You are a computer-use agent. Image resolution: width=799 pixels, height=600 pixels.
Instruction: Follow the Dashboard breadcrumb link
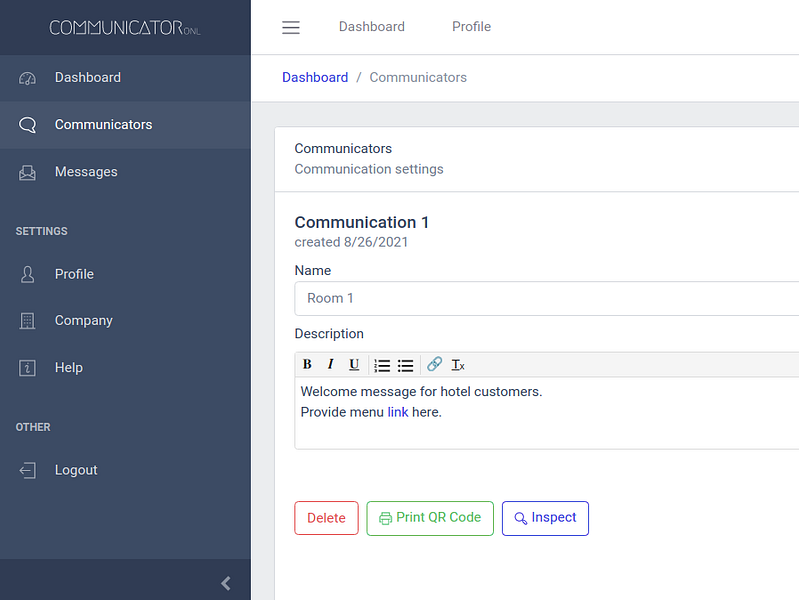tap(315, 77)
